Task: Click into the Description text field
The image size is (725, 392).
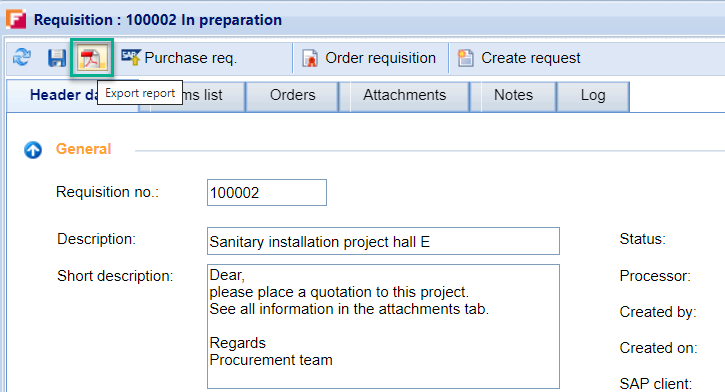Action: (x=383, y=241)
